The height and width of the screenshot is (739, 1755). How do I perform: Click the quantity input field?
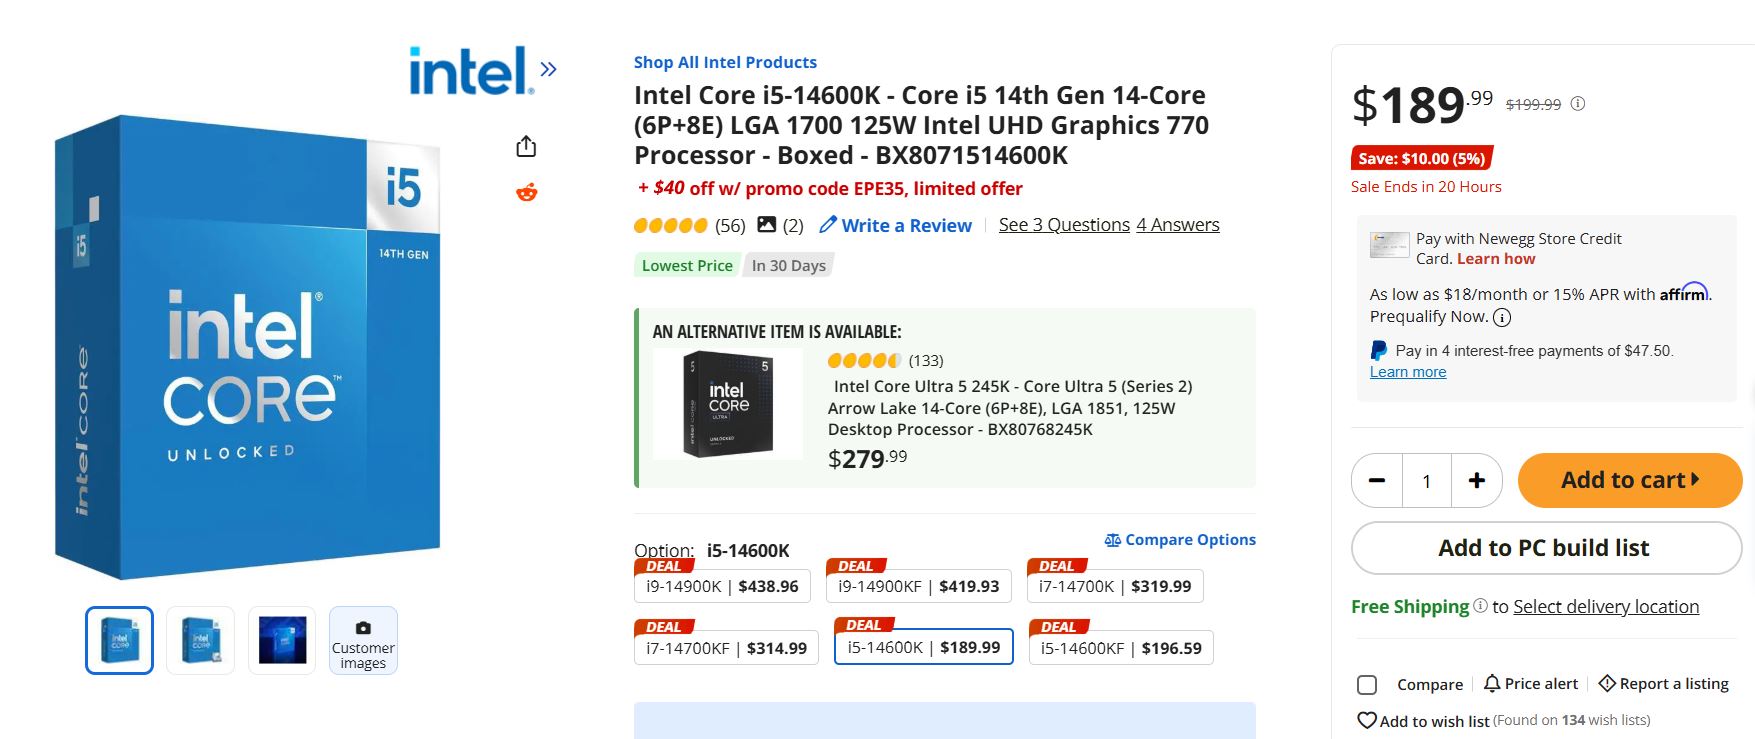point(1426,480)
